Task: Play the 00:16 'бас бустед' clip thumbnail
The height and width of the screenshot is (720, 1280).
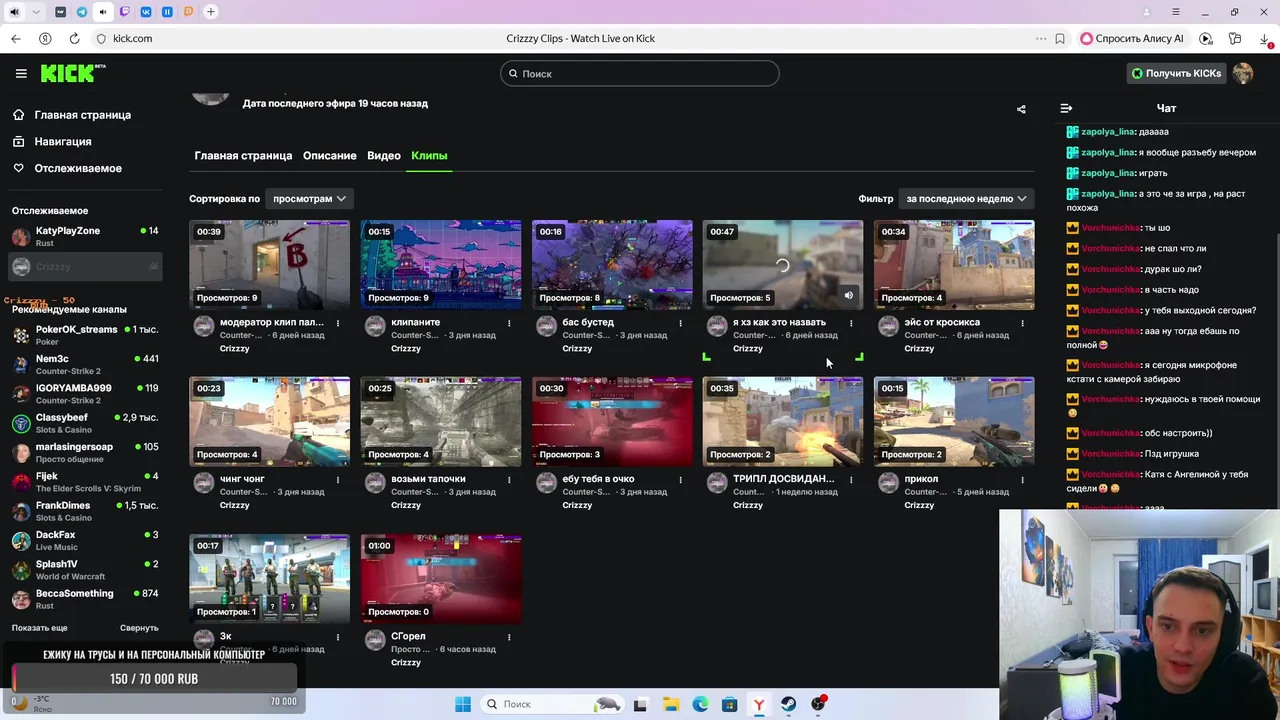Action: point(612,265)
